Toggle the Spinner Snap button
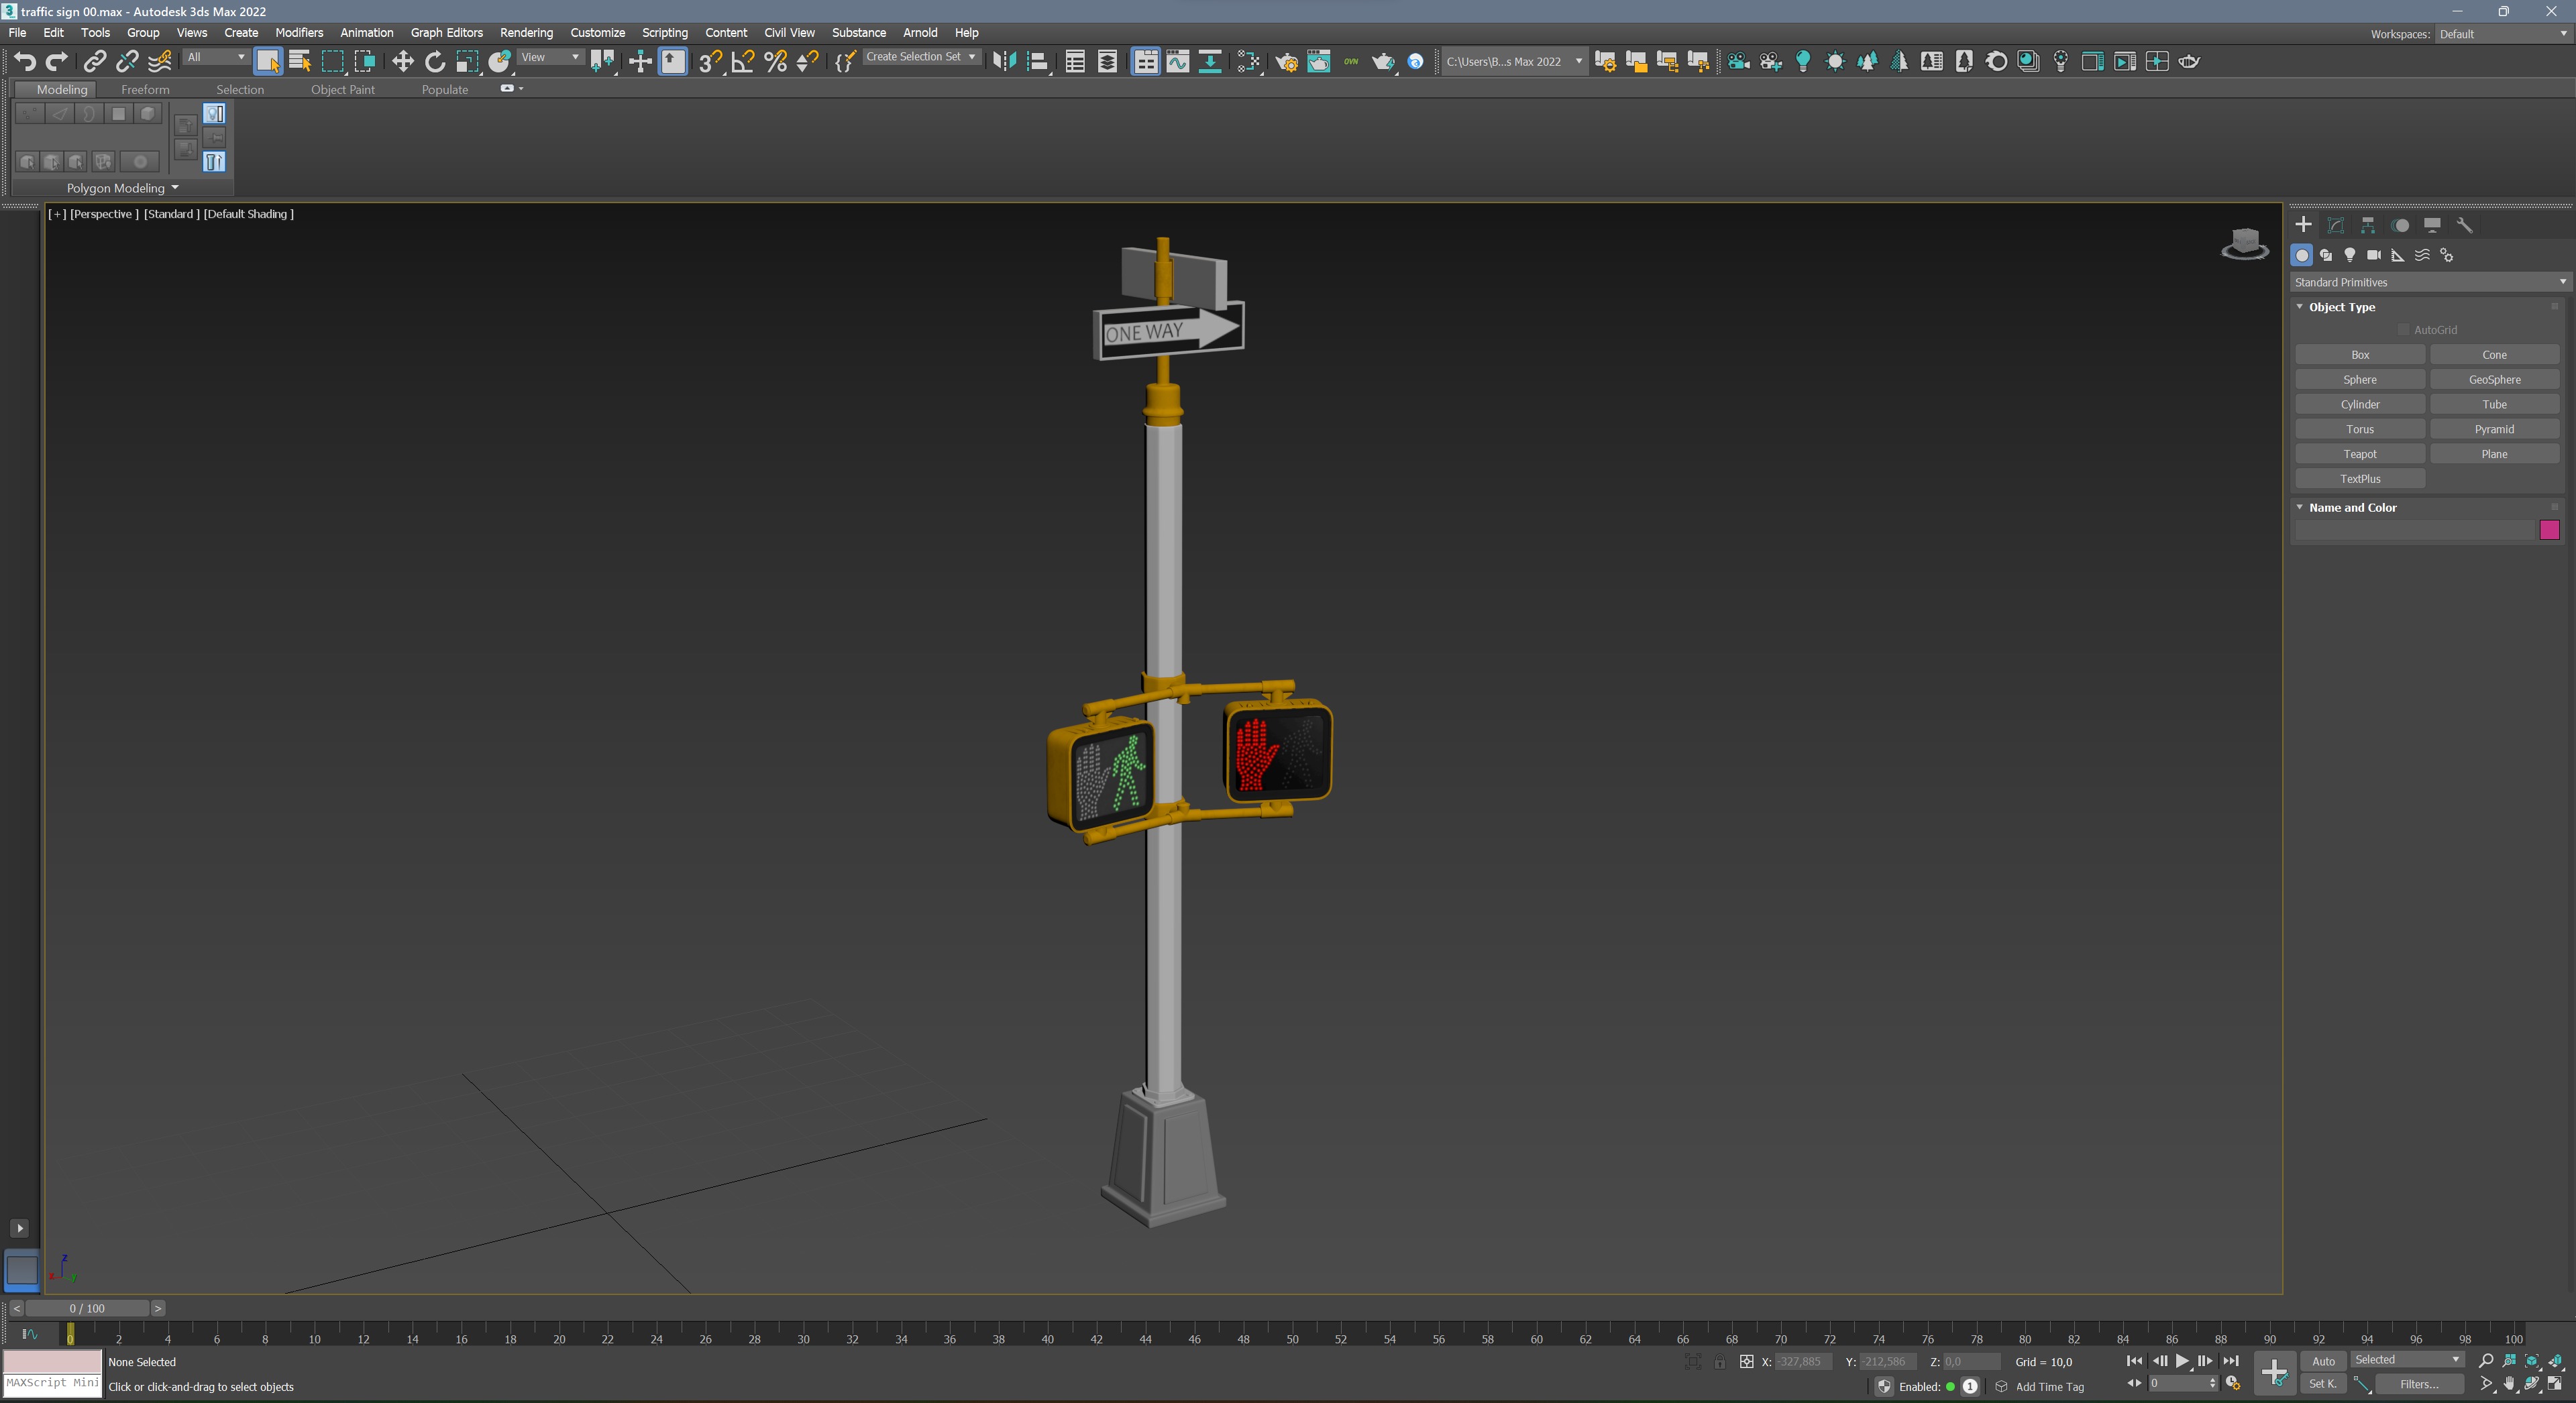2576x1403 pixels. click(807, 62)
